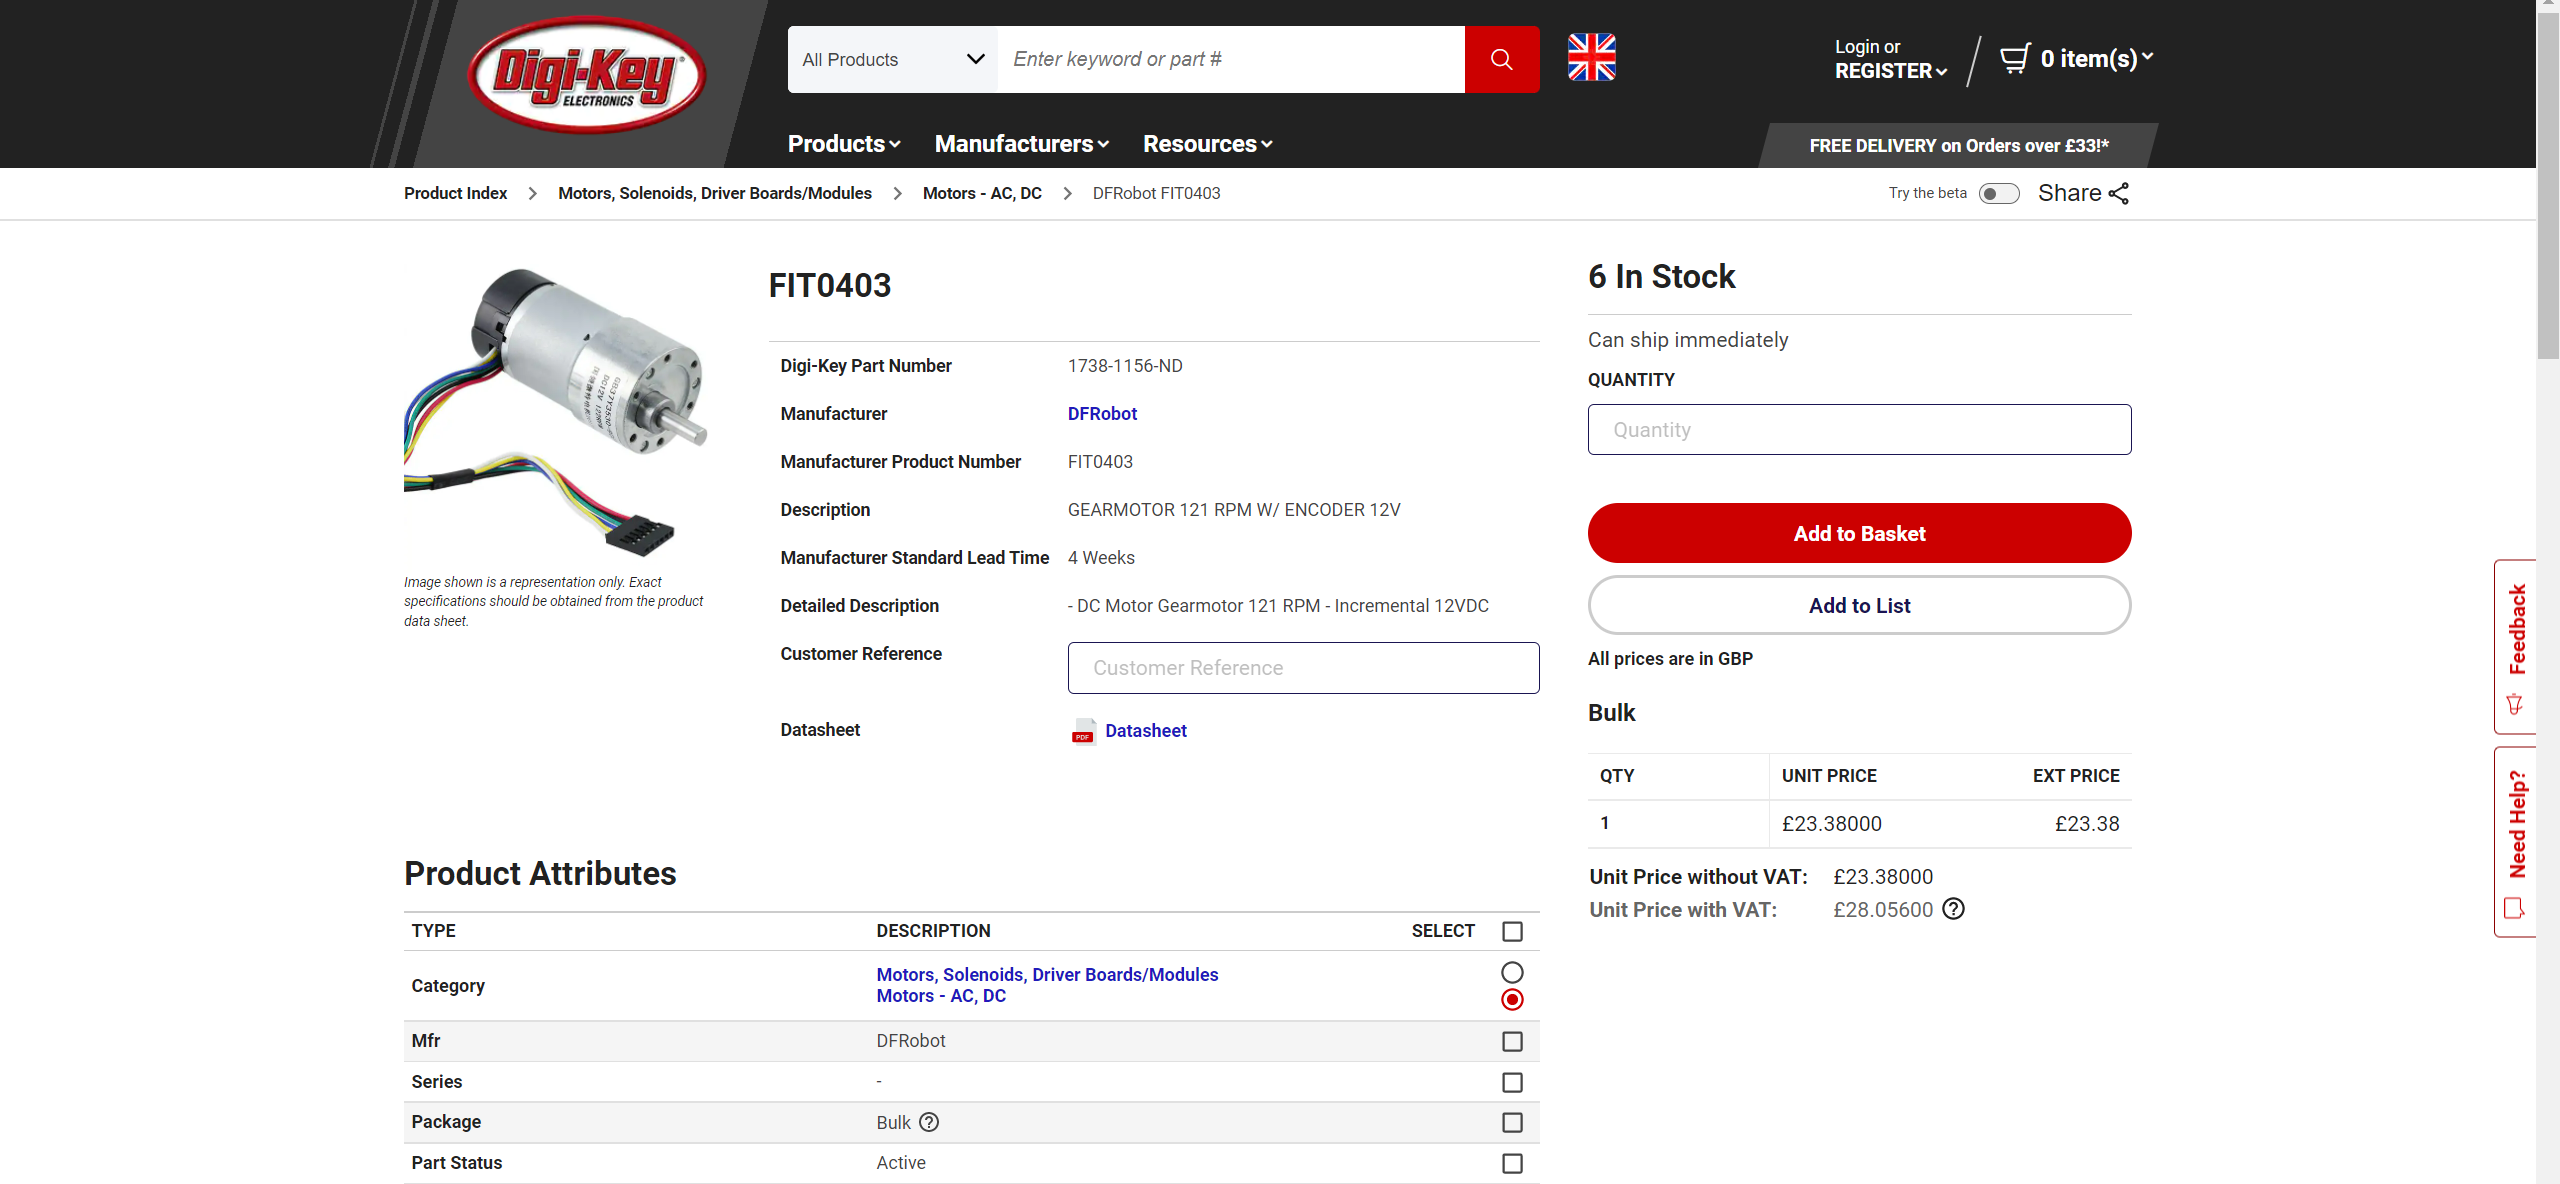This screenshot has width=2560, height=1184.
Task: Click the keyword or part # search field
Action: click(1231, 59)
